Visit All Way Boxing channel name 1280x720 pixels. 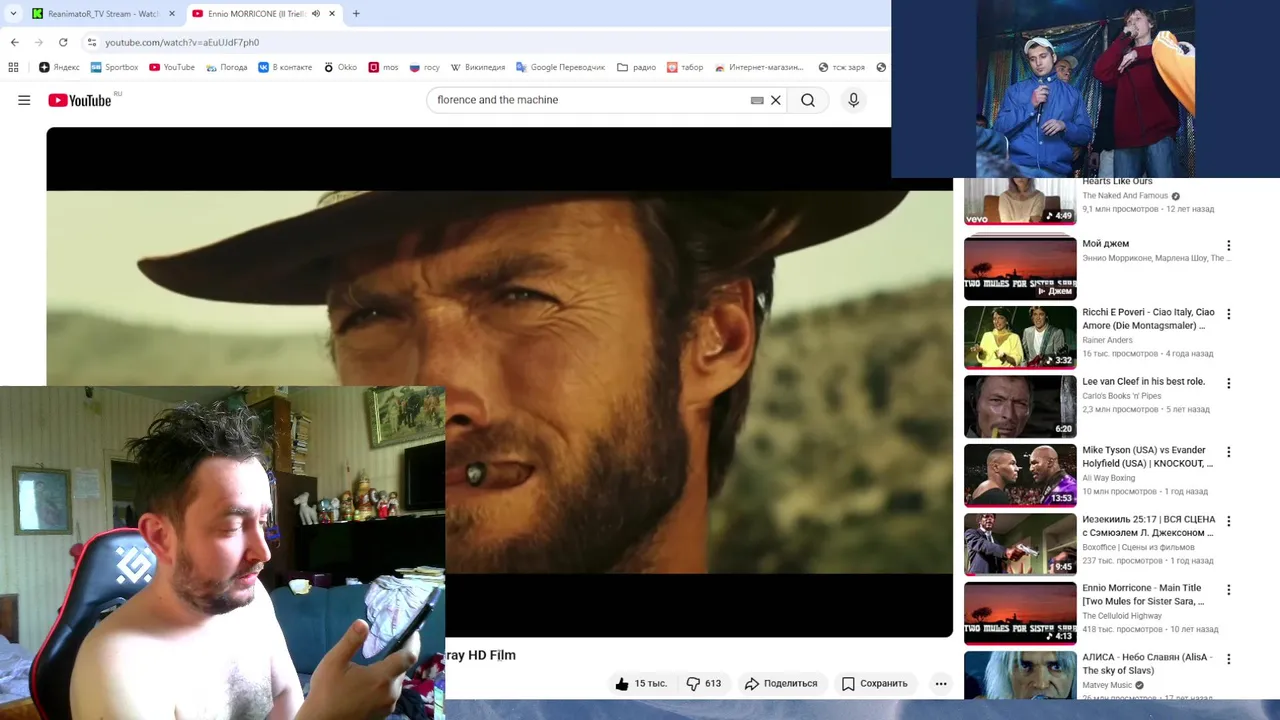1108,478
